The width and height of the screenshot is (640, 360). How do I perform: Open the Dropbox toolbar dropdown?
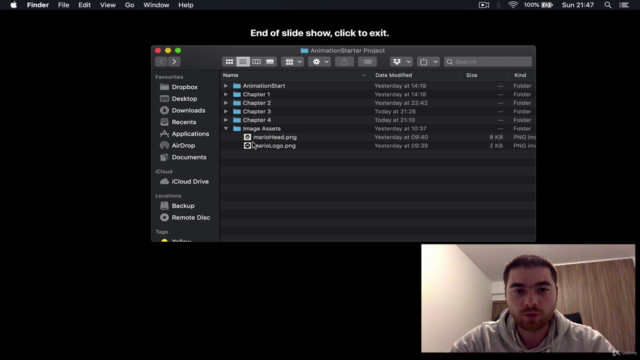pos(401,62)
